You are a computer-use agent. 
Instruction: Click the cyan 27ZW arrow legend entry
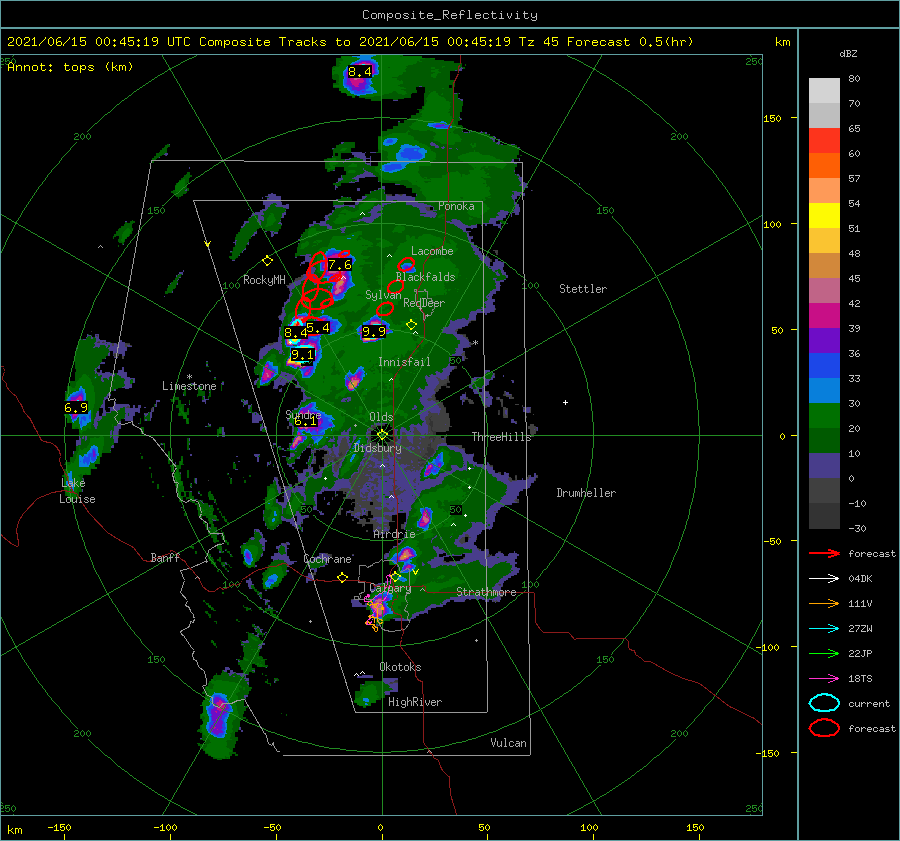(x=824, y=629)
